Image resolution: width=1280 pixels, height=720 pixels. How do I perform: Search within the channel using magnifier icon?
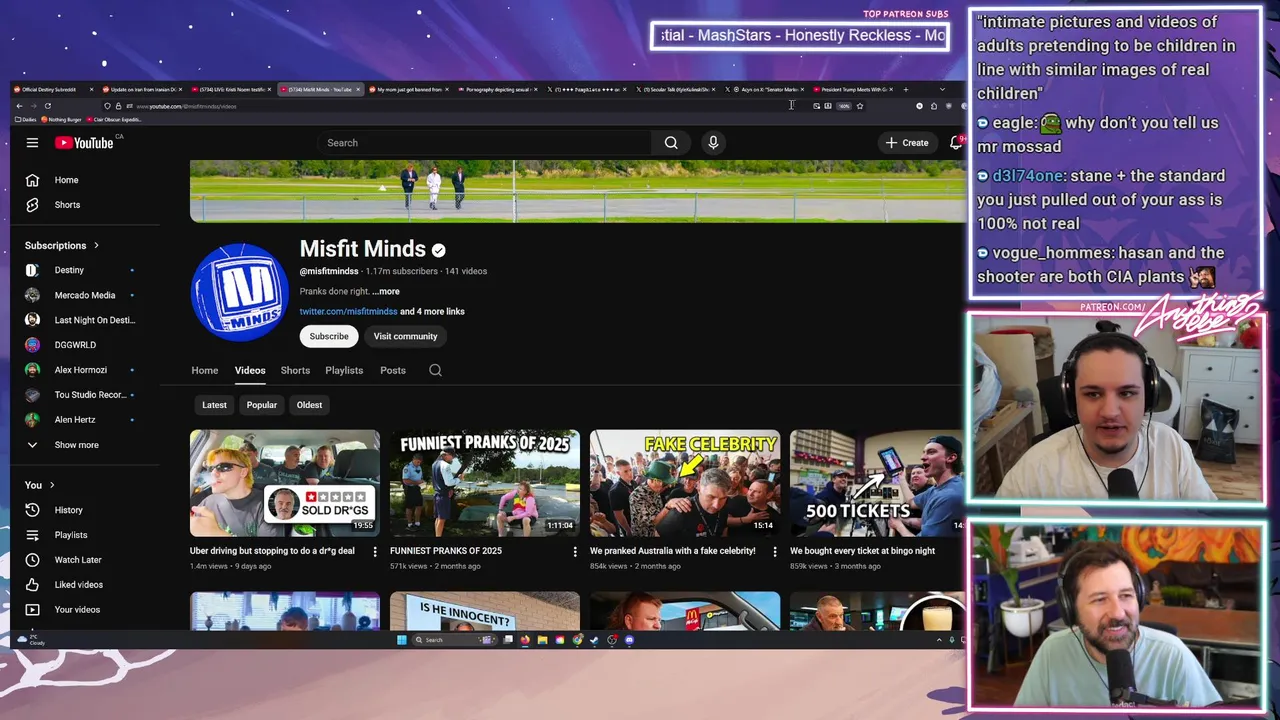pos(435,370)
